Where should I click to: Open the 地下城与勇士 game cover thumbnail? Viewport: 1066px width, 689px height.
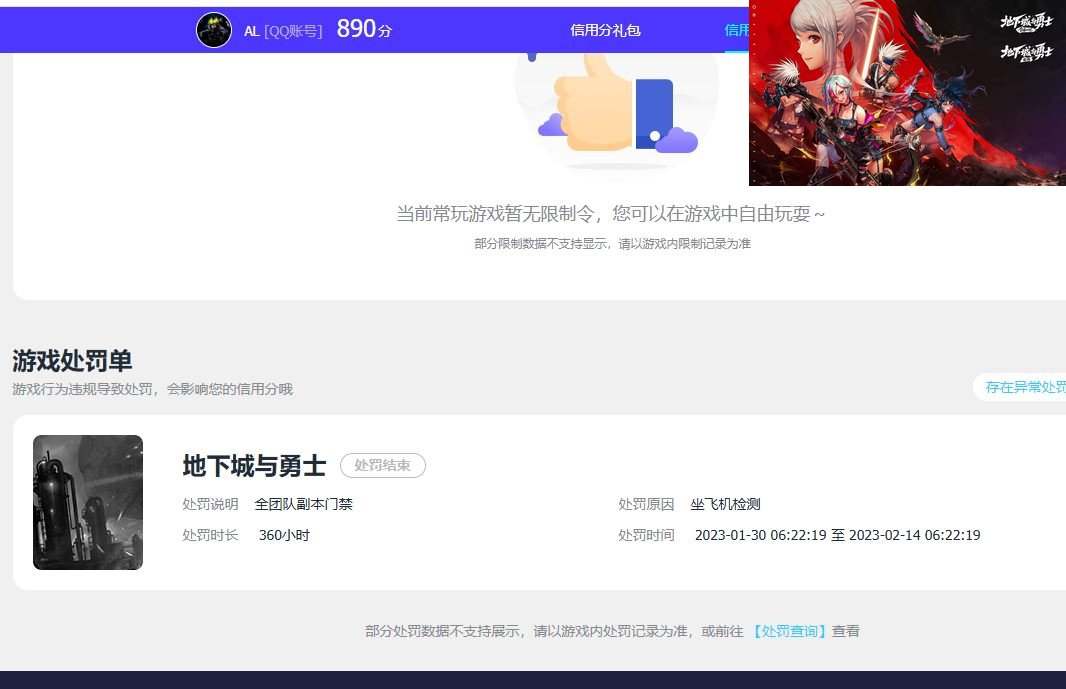click(x=88, y=502)
